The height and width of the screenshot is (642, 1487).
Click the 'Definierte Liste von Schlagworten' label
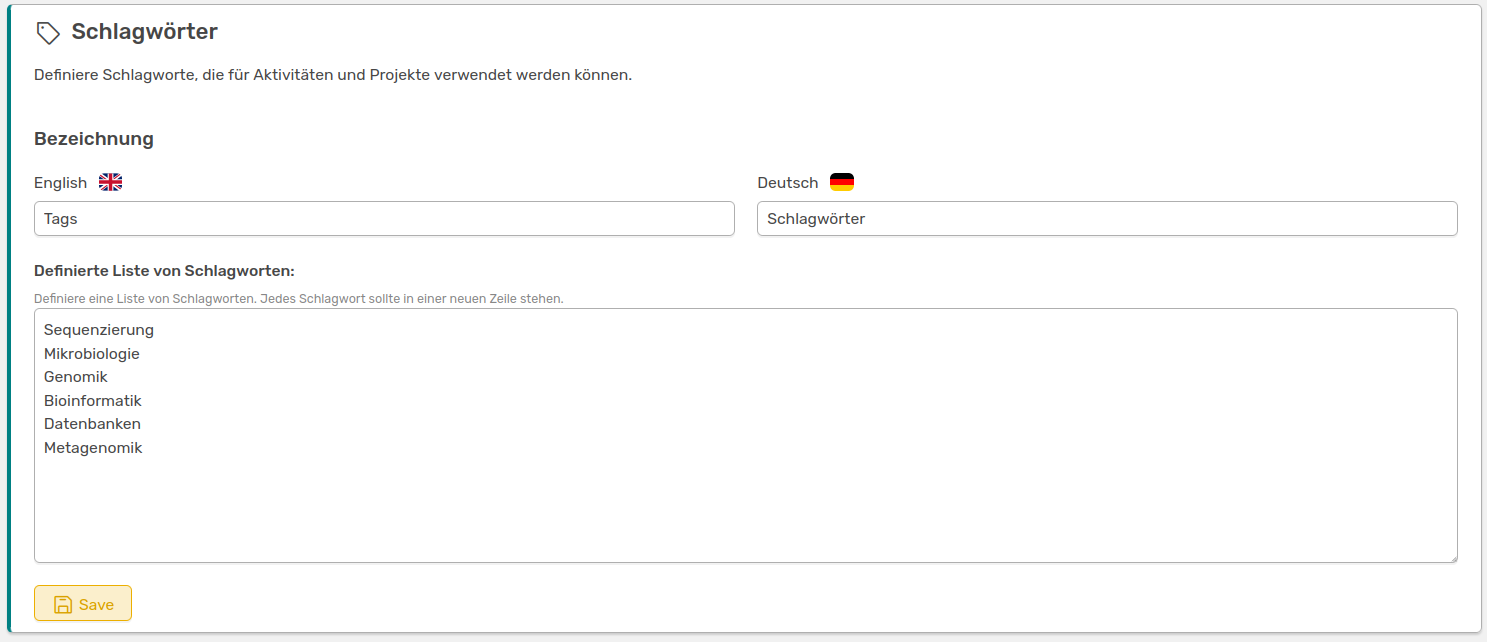[164, 271]
